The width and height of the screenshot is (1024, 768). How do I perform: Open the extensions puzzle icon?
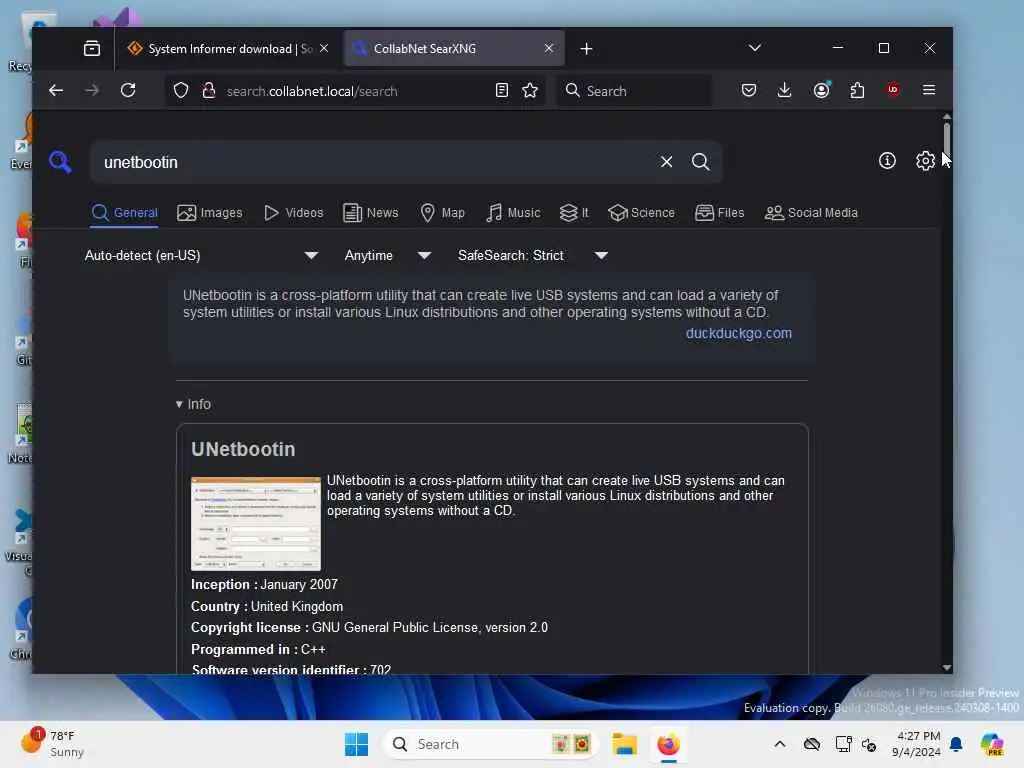(x=857, y=90)
